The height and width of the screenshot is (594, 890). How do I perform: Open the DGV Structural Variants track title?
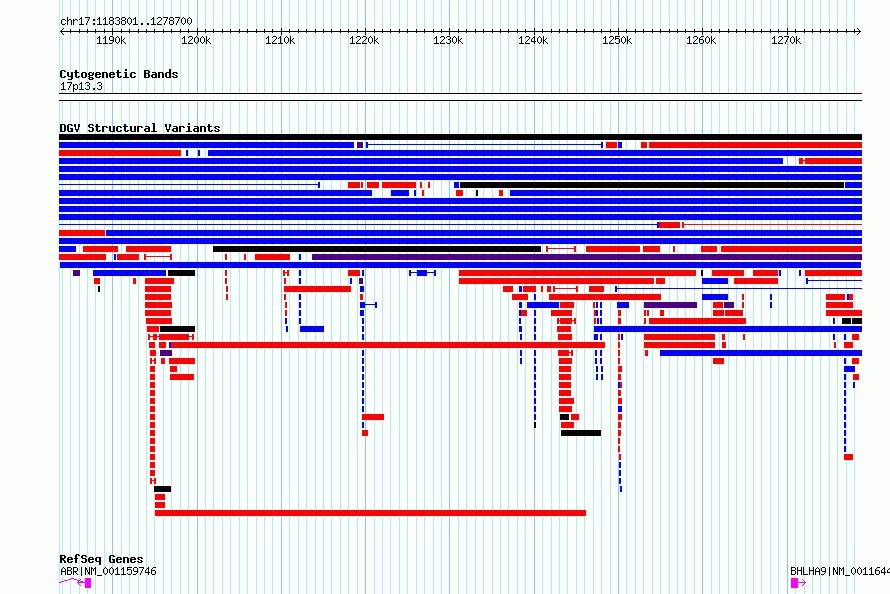coord(140,128)
